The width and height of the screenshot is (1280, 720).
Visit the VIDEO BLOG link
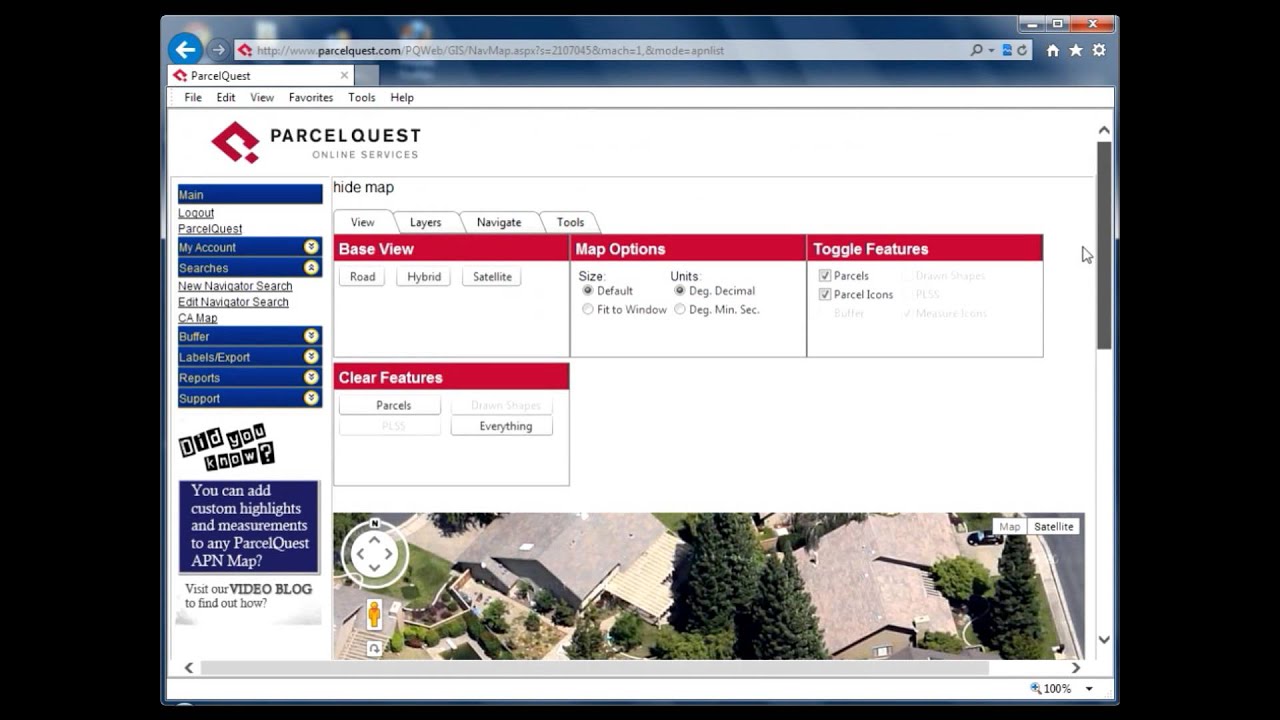click(x=271, y=589)
